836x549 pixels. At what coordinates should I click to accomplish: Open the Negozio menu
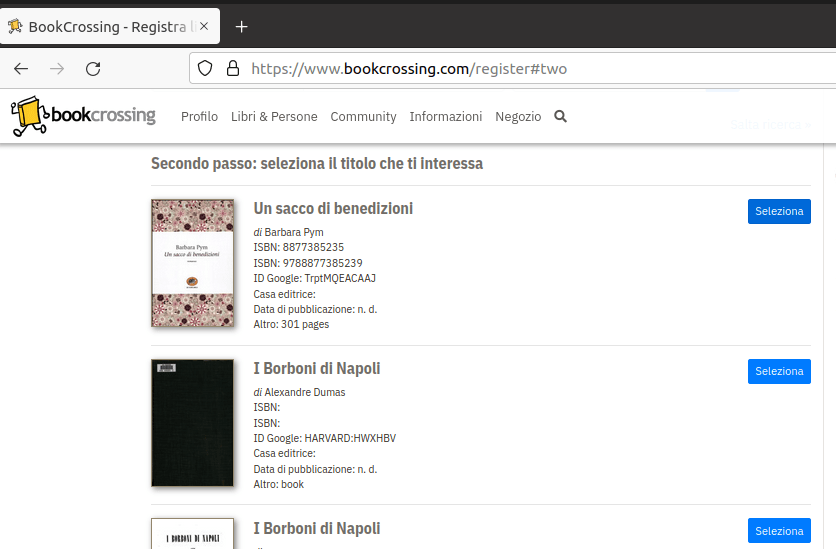tap(518, 117)
